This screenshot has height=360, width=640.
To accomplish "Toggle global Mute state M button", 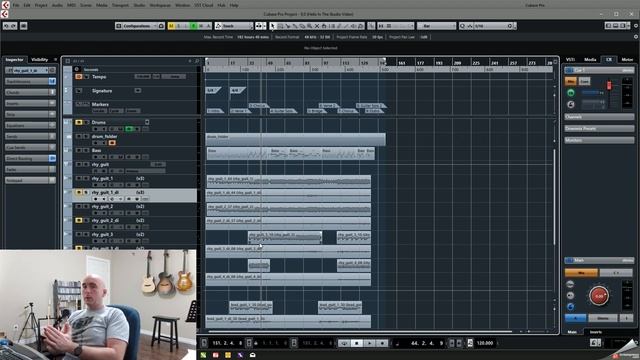I will coord(171,26).
